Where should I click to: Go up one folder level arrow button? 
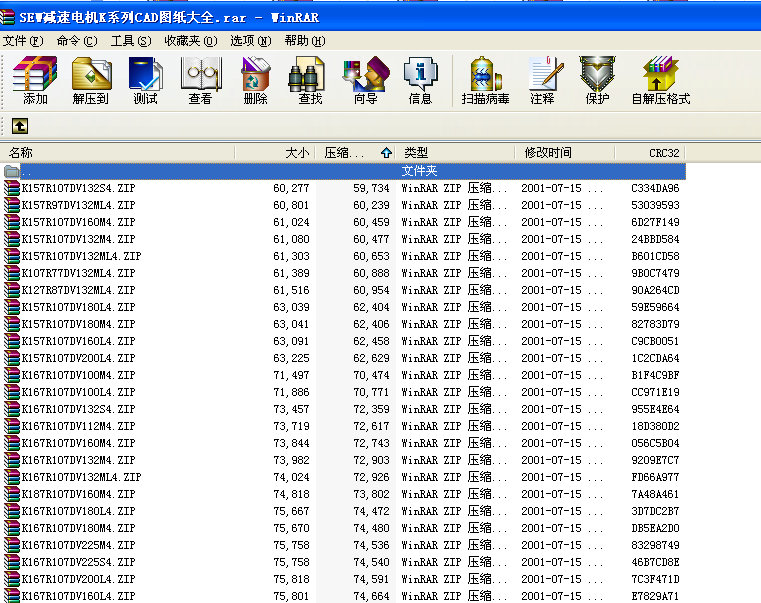(20, 126)
